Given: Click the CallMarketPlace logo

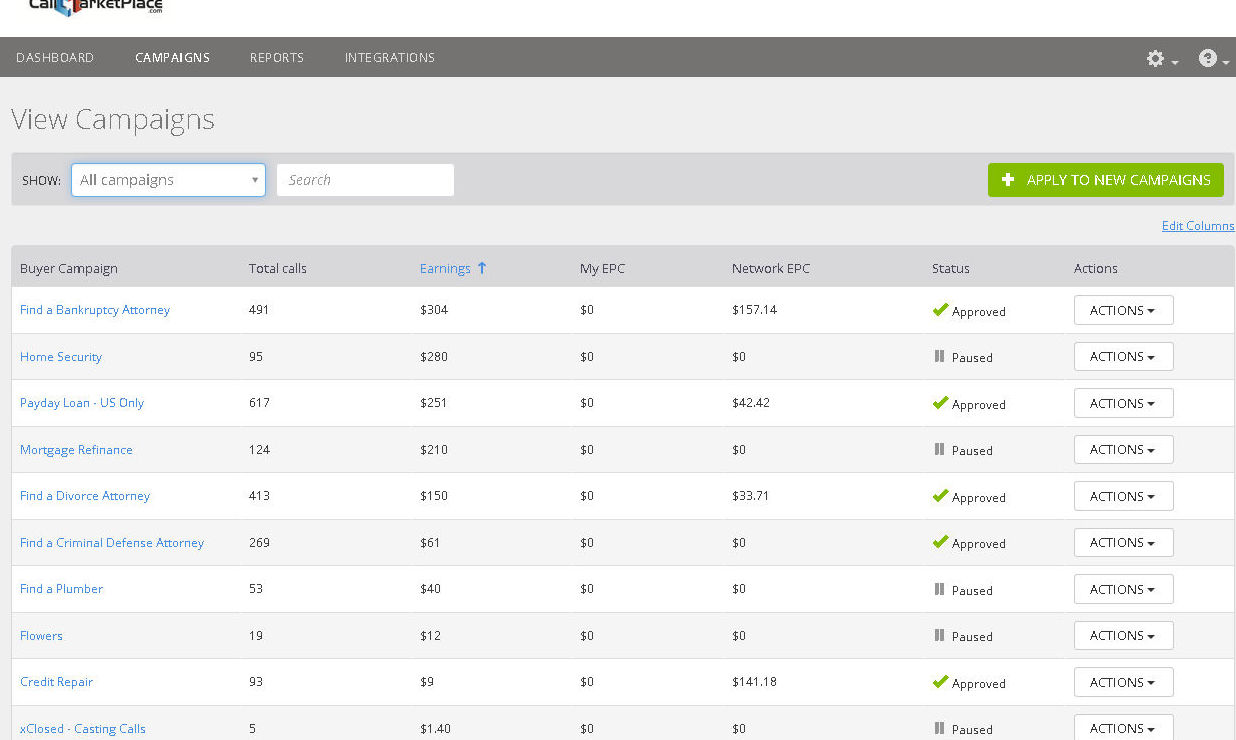Looking at the screenshot, I should pos(95,8).
